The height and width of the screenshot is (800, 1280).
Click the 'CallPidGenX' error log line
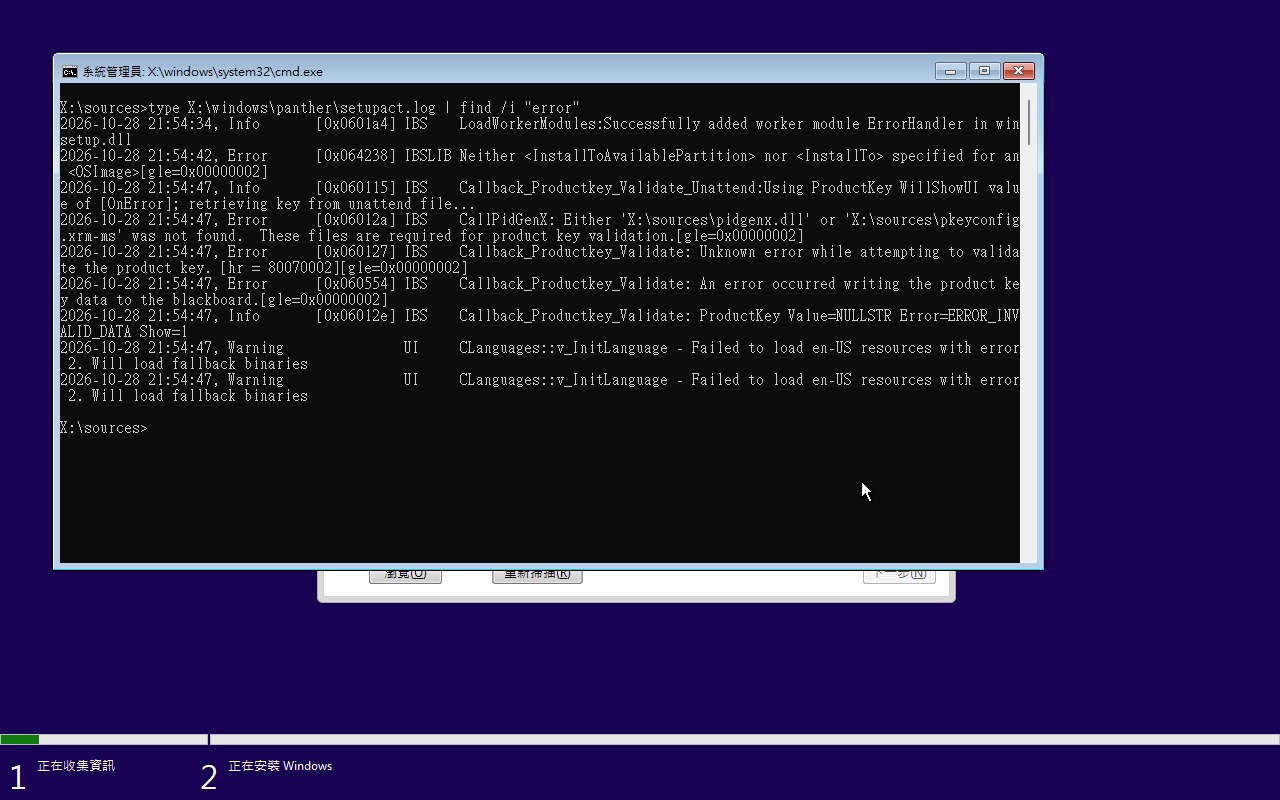coord(540,228)
